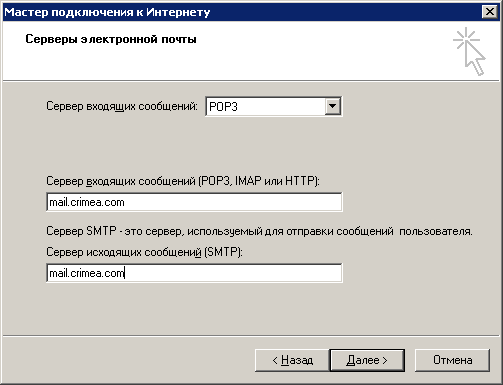Click the label mentioning POP3, IMAP или HTTP

pos(183,181)
